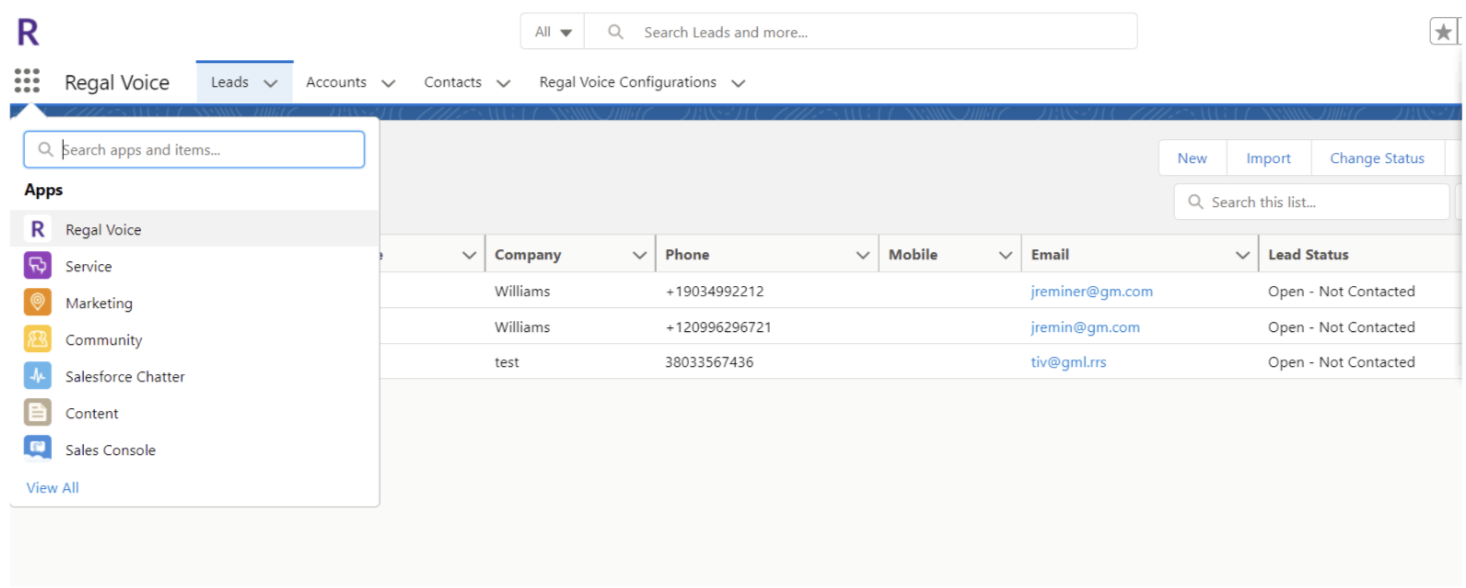Click phone number +19034992212
Image resolution: width=1466 pixels, height=588 pixels.
[714, 291]
